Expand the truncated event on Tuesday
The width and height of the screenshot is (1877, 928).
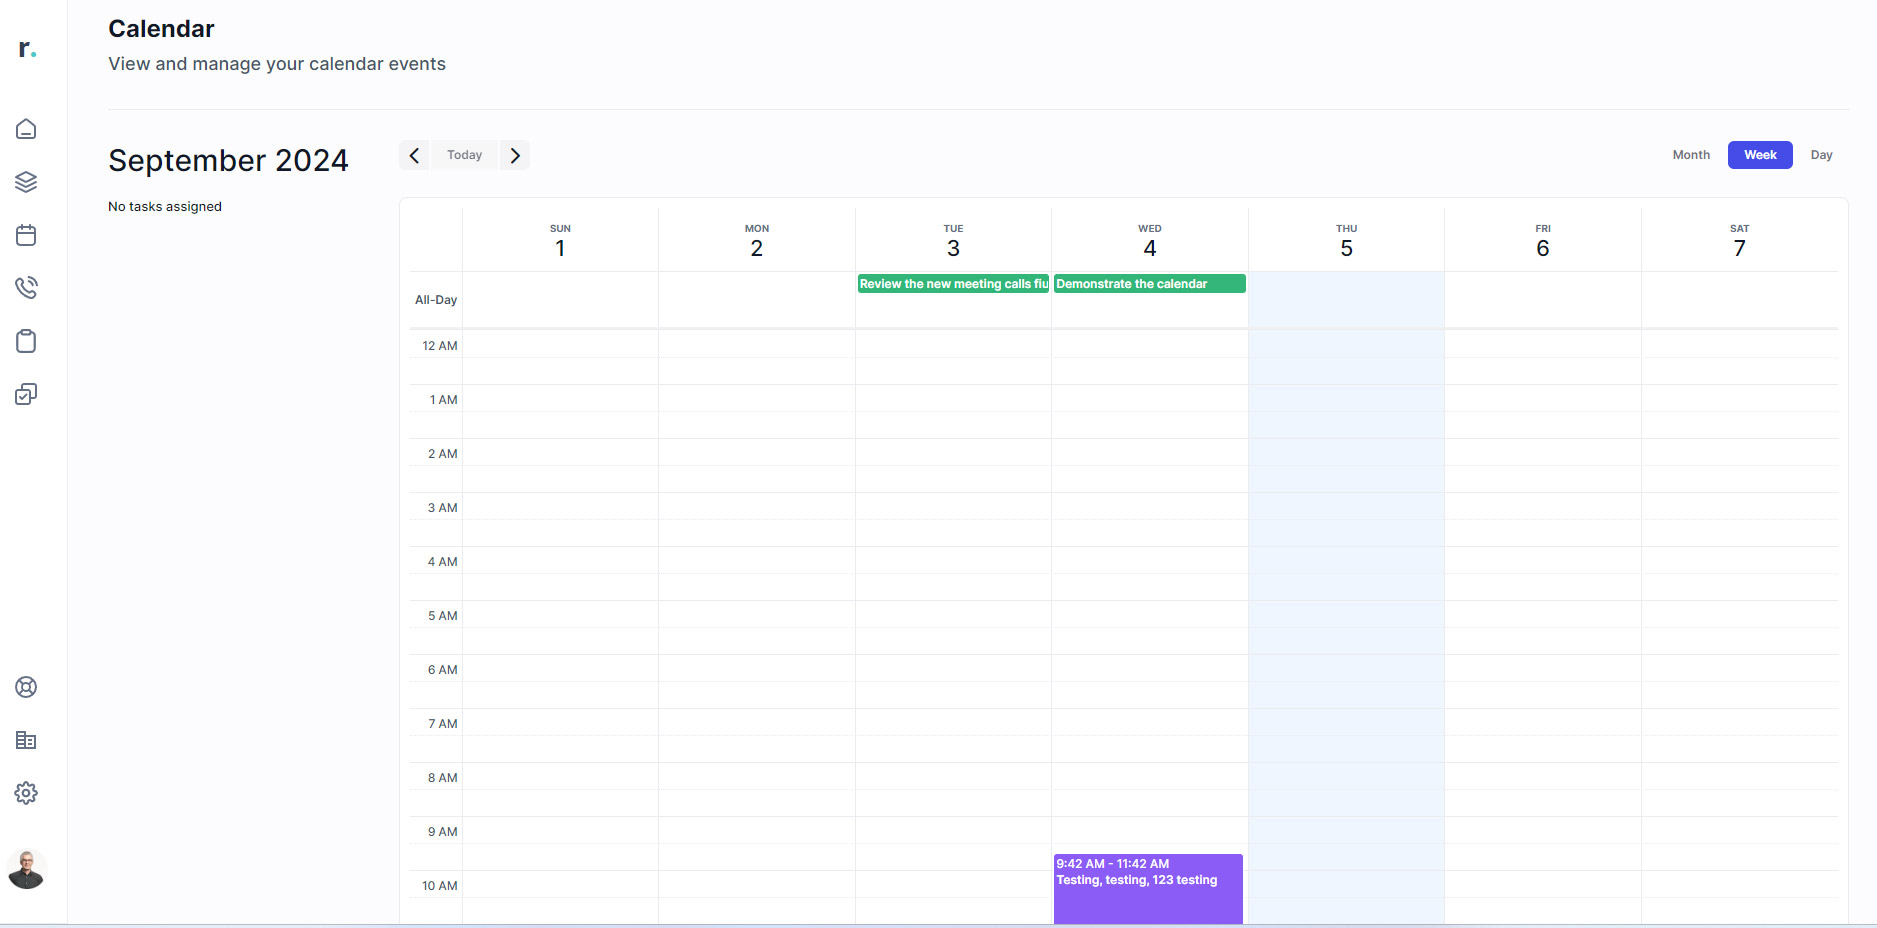[952, 284]
